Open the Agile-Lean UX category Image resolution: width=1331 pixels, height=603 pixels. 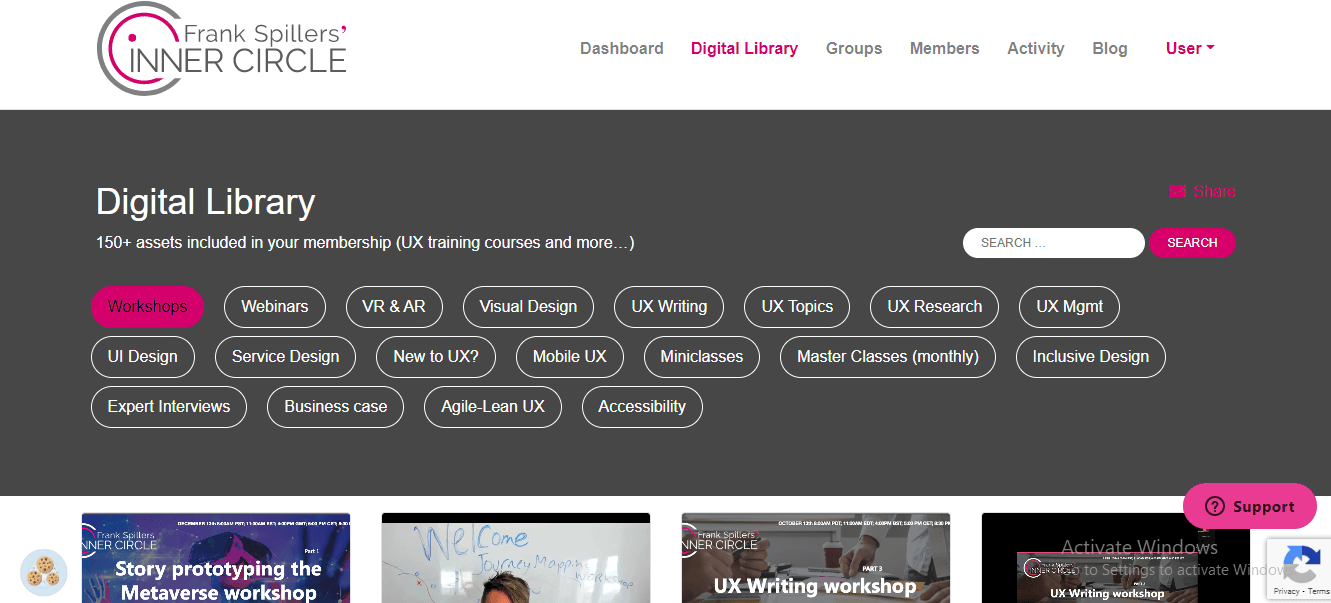pyautogui.click(x=493, y=407)
